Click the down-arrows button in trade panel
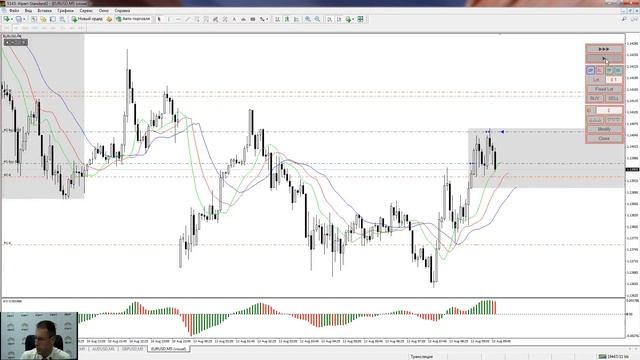 pos(613,120)
